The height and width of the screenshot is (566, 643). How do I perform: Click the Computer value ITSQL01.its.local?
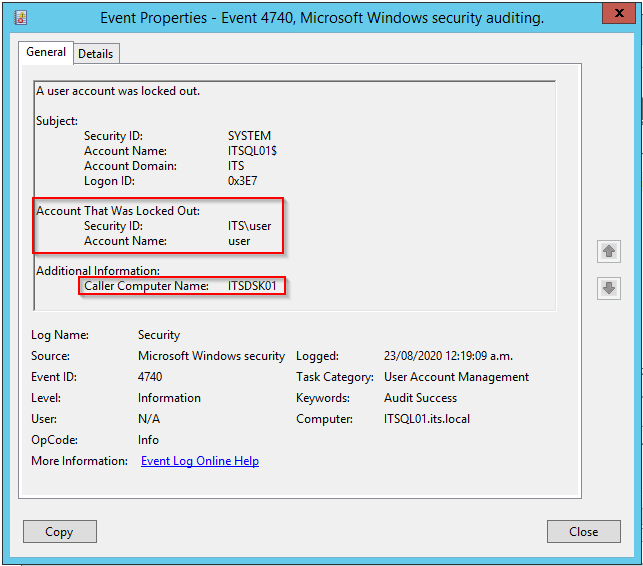427,419
